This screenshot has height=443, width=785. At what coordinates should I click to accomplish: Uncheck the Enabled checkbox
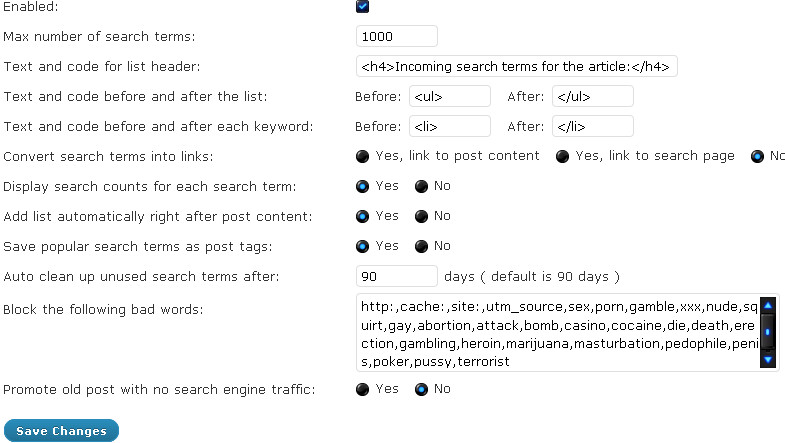pos(362,7)
